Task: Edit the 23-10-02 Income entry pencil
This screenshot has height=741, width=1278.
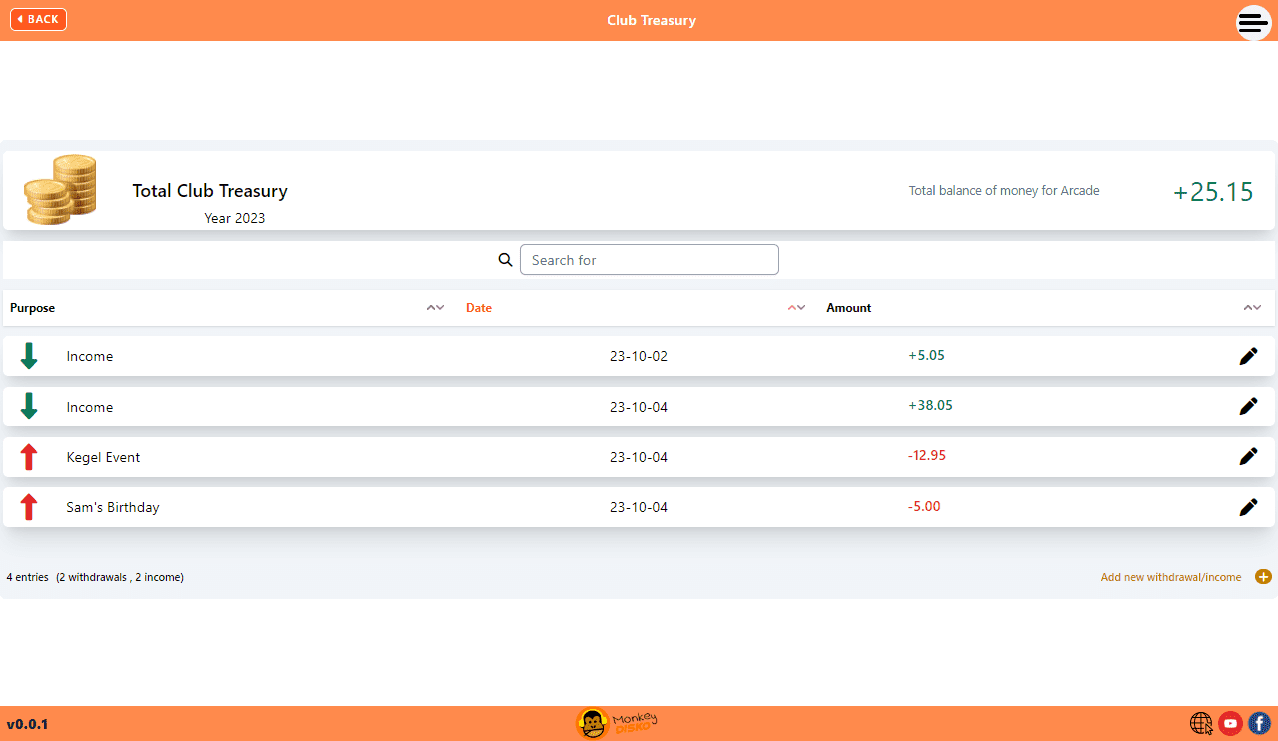Action: (1248, 356)
